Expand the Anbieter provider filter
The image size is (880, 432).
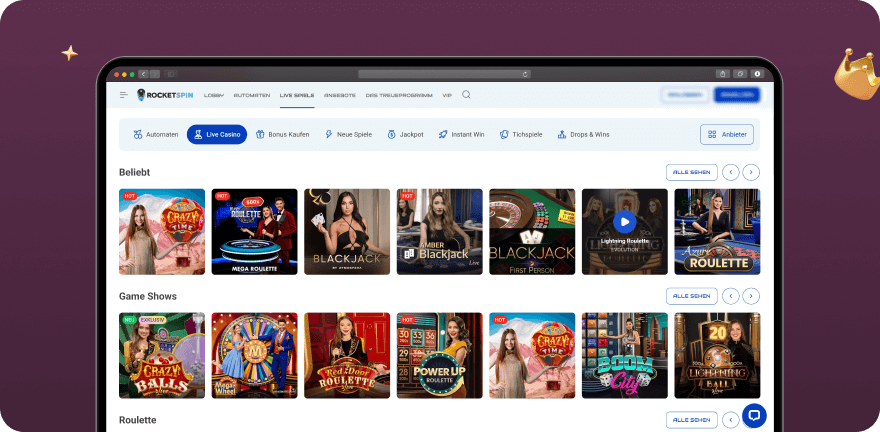(x=727, y=134)
